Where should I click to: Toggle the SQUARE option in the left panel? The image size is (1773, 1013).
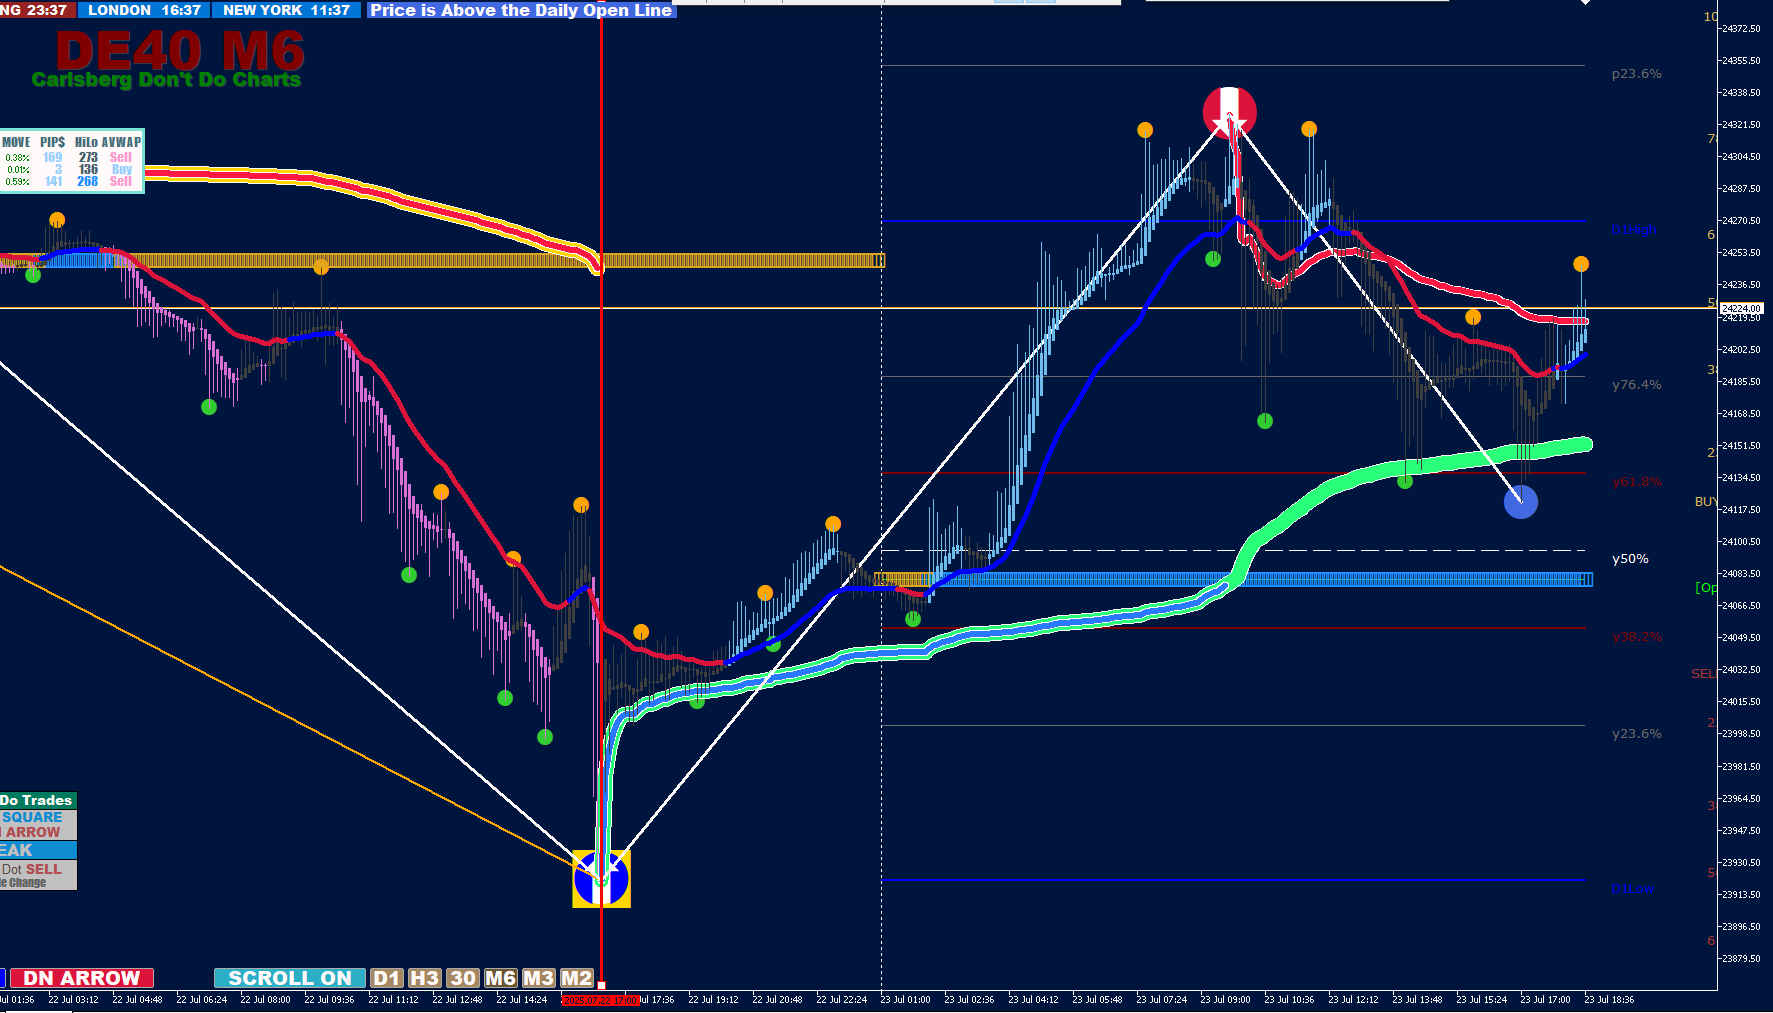tap(32, 817)
